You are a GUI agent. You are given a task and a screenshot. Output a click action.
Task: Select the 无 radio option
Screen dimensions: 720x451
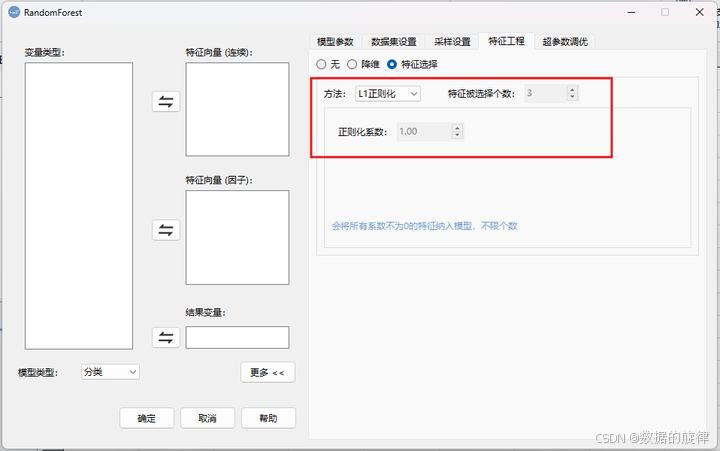click(x=321, y=64)
